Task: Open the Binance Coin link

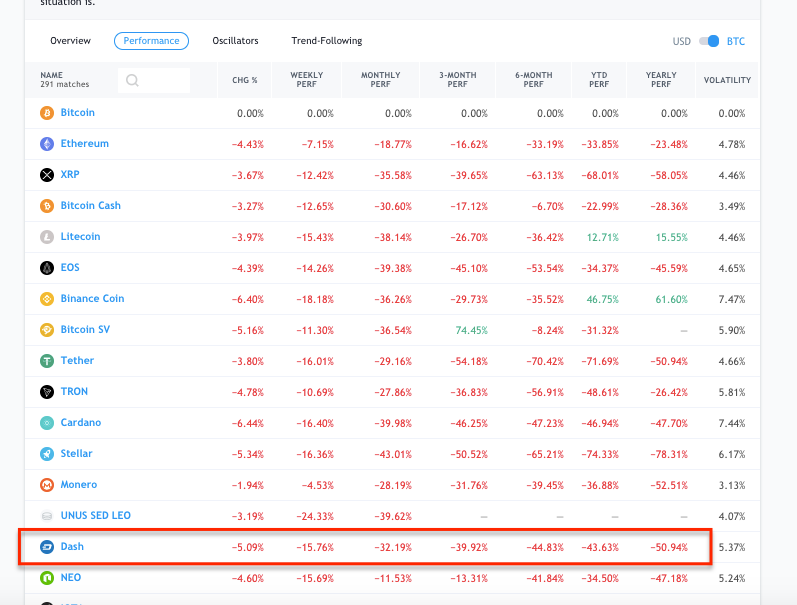Action: (92, 298)
